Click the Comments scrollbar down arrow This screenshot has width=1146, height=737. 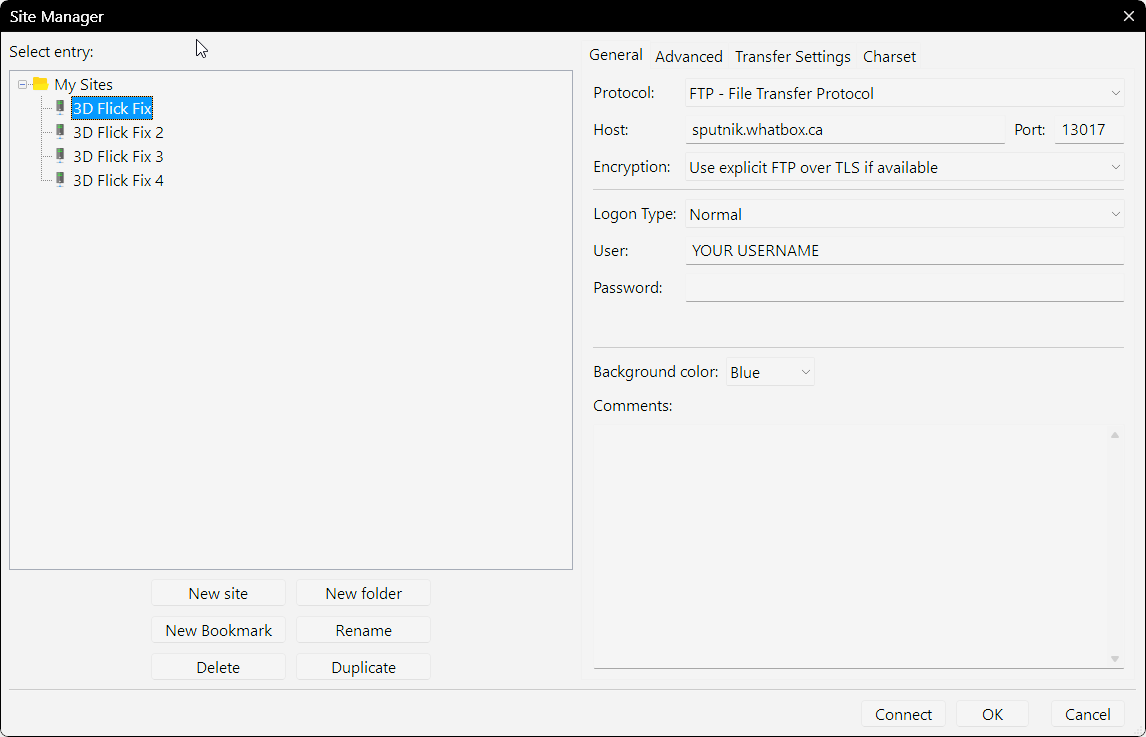point(1114,659)
